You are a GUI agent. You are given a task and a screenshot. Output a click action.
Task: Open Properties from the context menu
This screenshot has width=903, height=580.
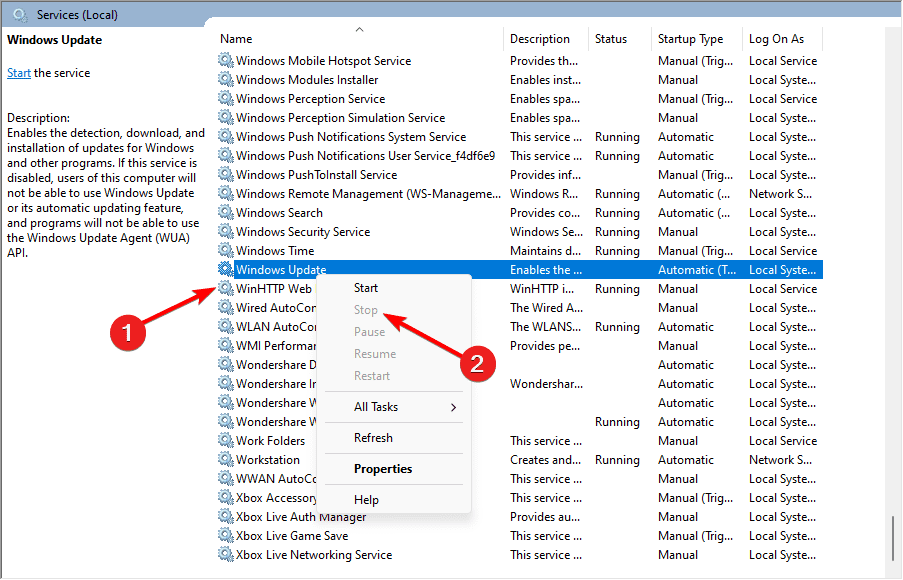pyautogui.click(x=383, y=469)
